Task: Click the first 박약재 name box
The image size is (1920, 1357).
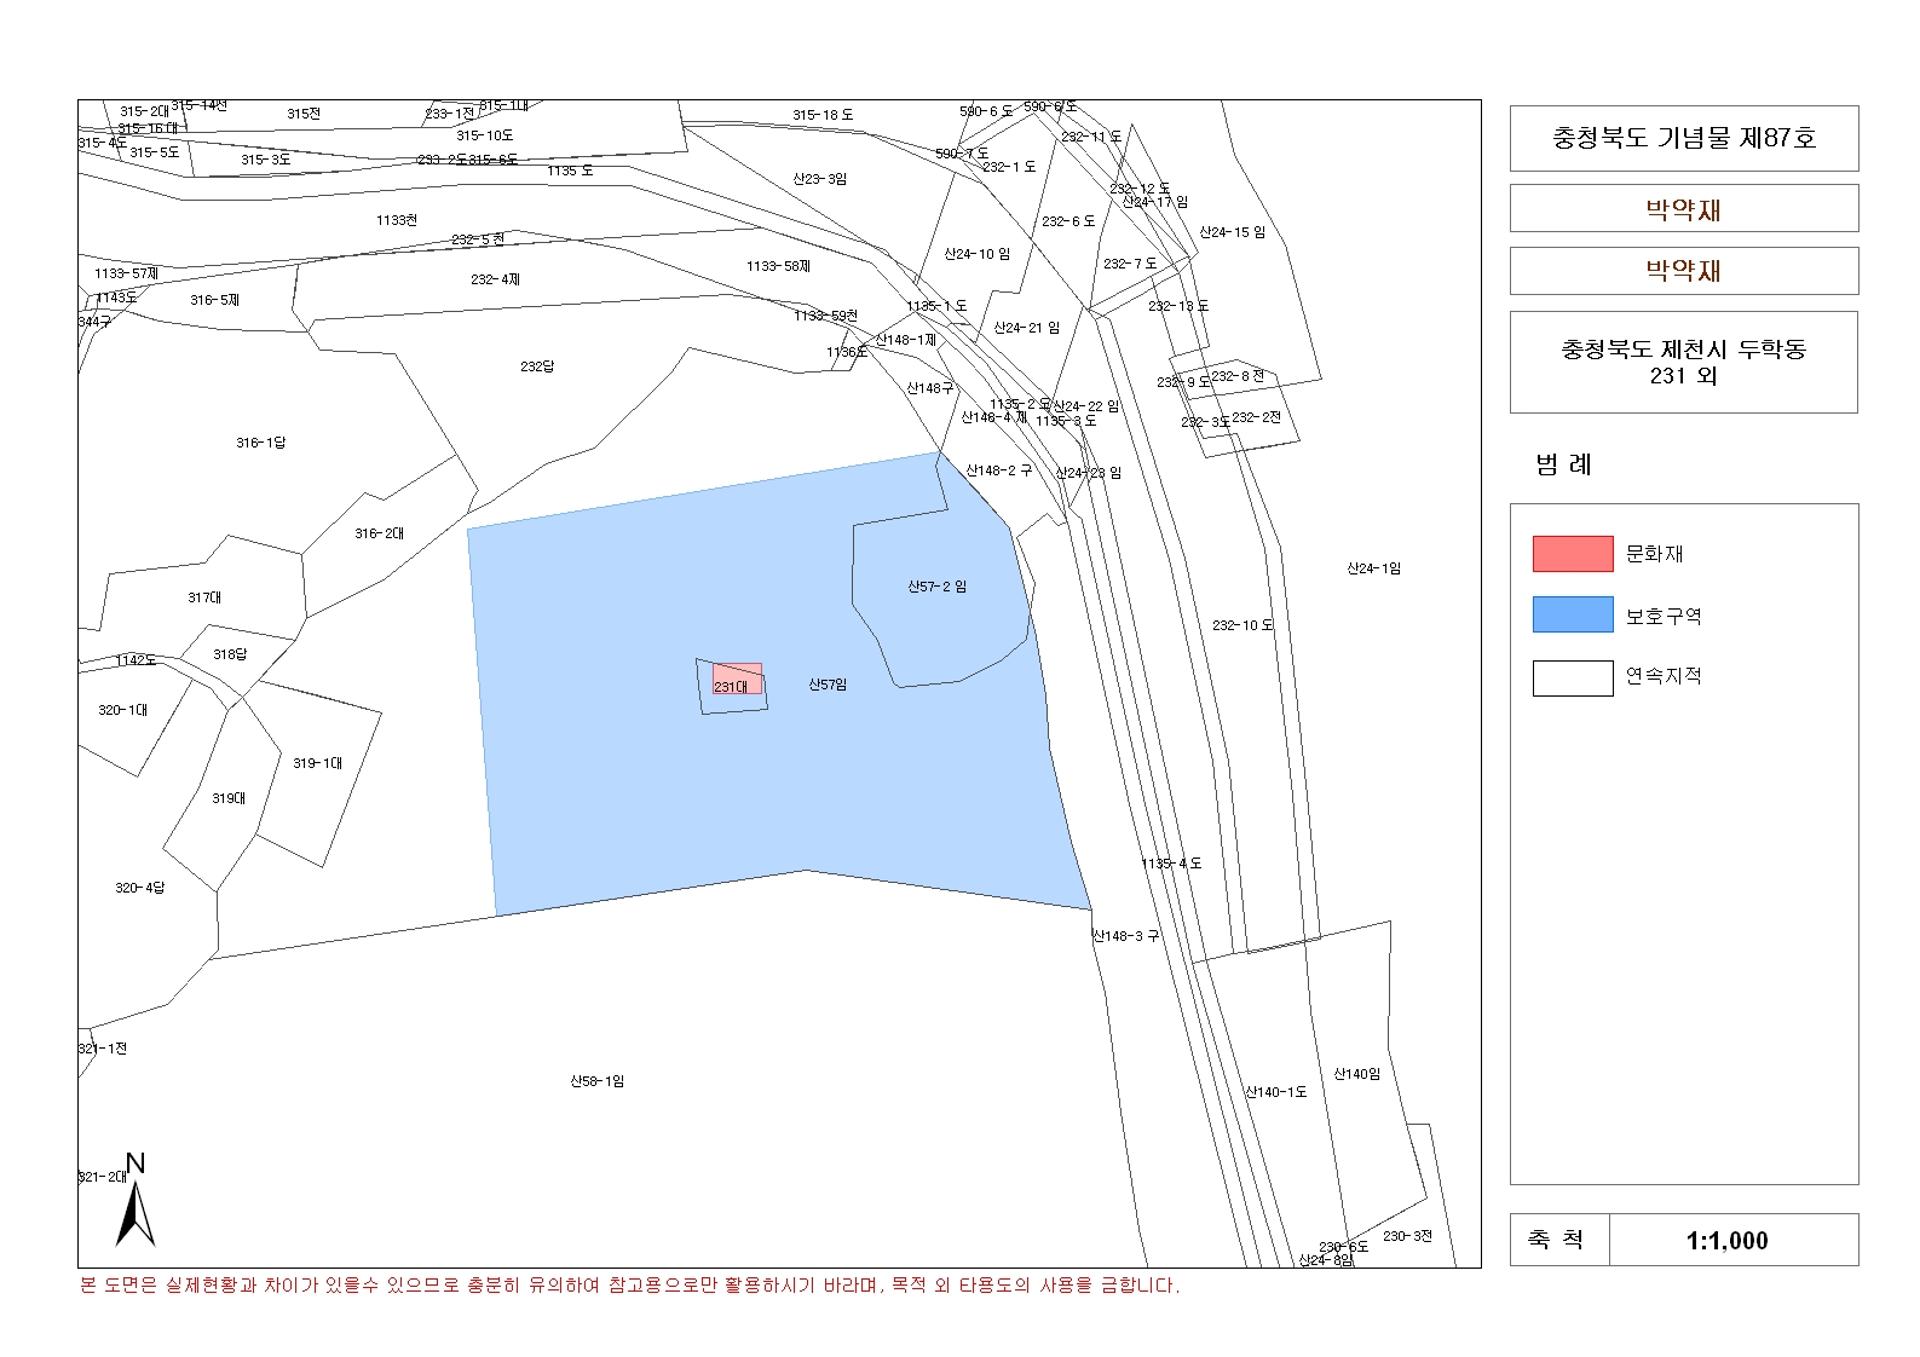Action: point(1684,209)
